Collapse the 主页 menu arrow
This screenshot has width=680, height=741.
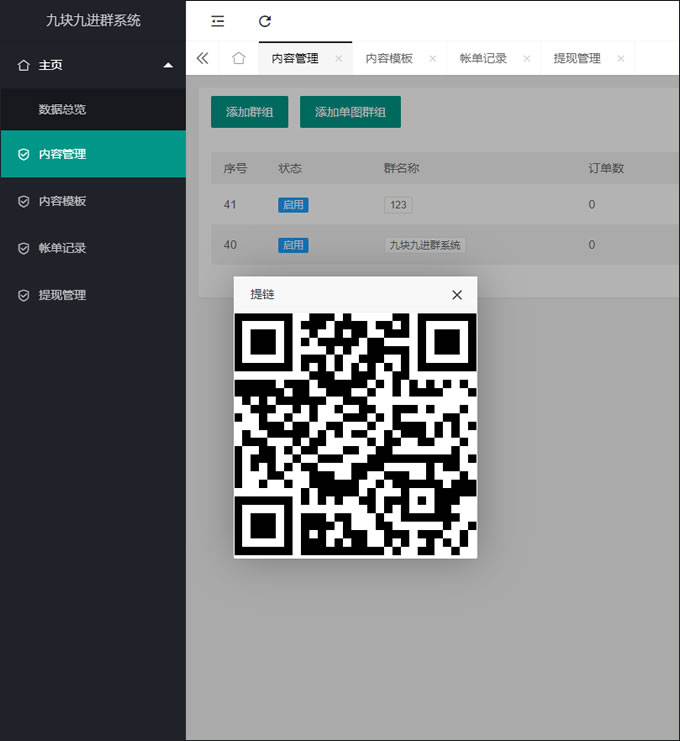168,65
